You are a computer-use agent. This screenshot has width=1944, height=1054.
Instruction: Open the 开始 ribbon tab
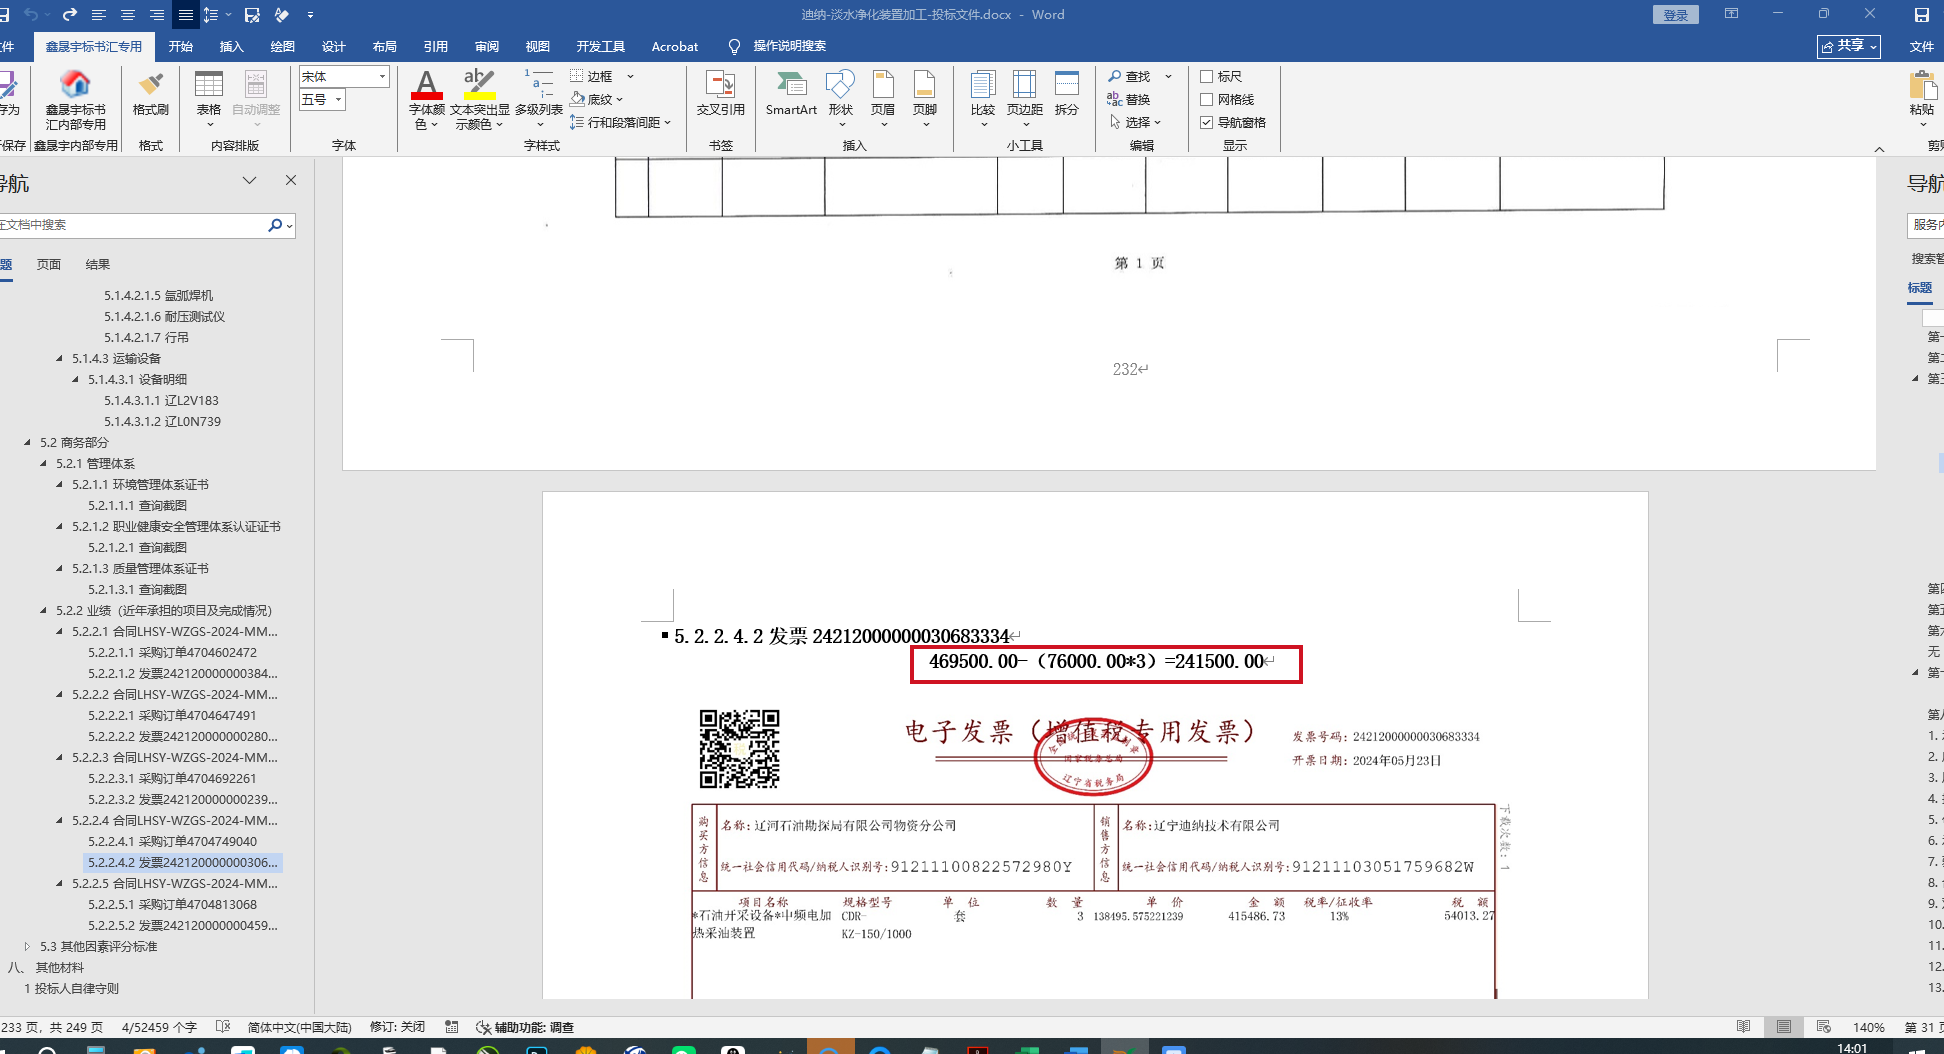pyautogui.click(x=181, y=46)
